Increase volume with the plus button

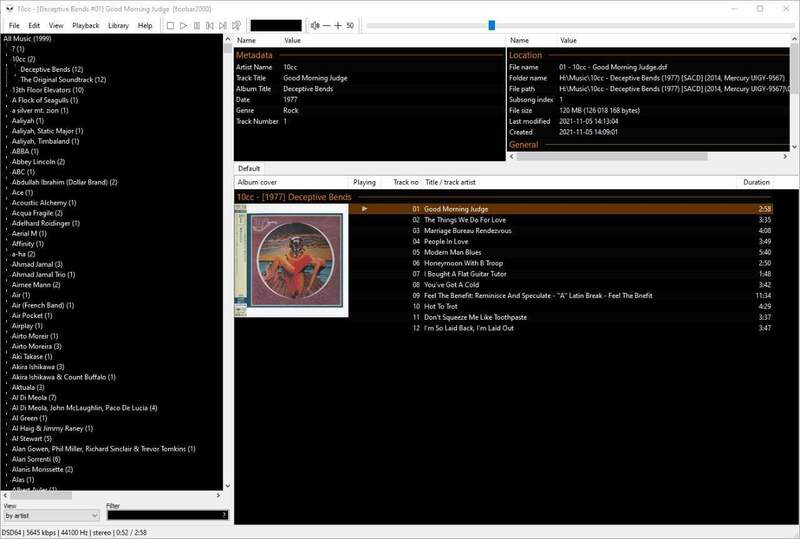(338, 25)
